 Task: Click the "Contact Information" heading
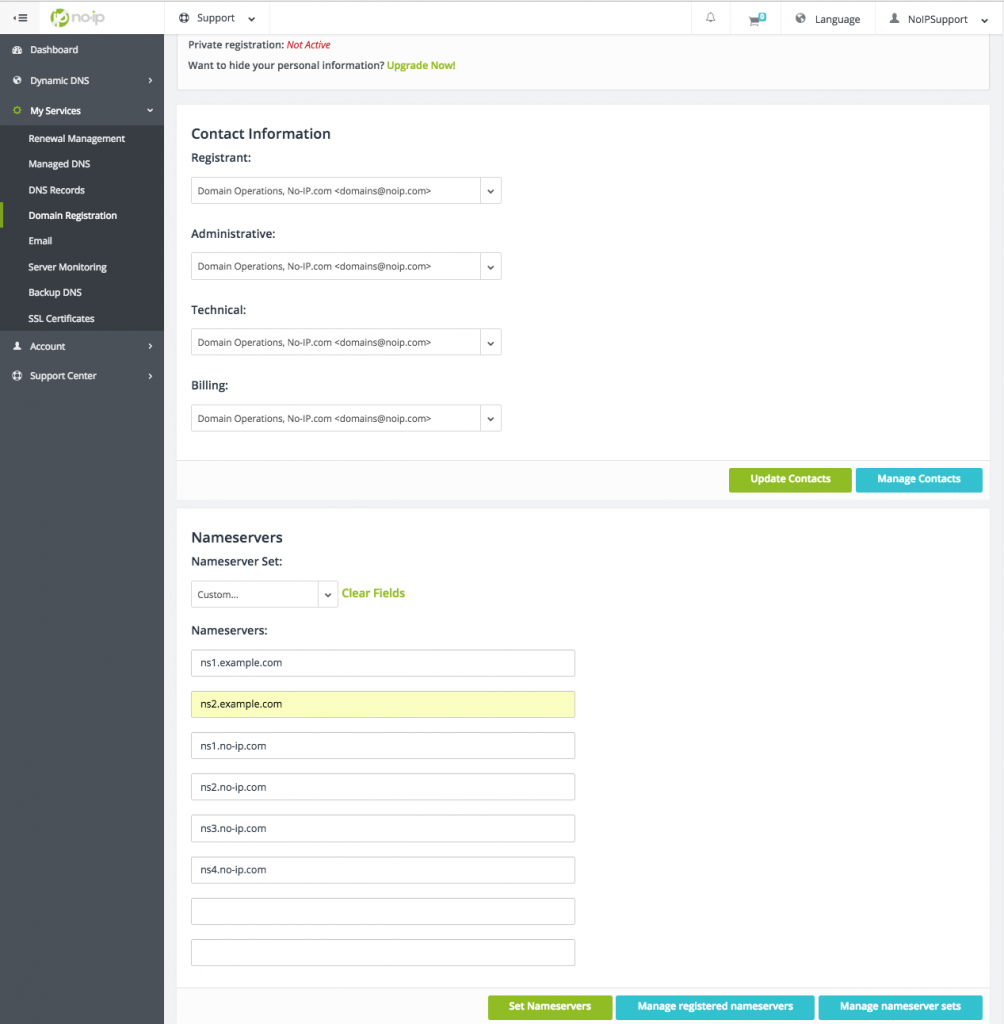point(261,134)
